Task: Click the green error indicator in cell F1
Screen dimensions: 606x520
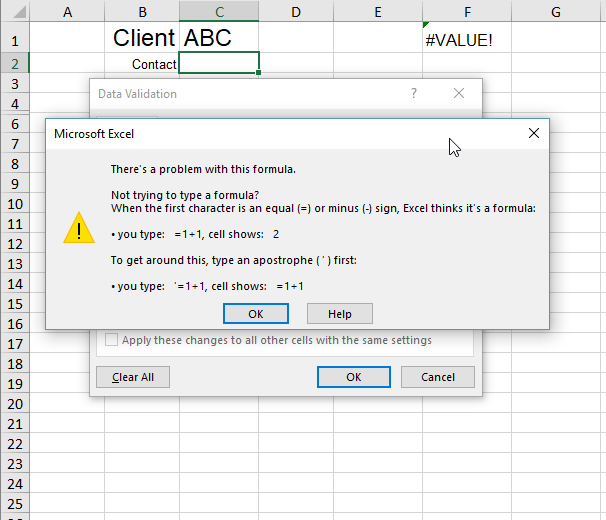Action: tap(426, 25)
